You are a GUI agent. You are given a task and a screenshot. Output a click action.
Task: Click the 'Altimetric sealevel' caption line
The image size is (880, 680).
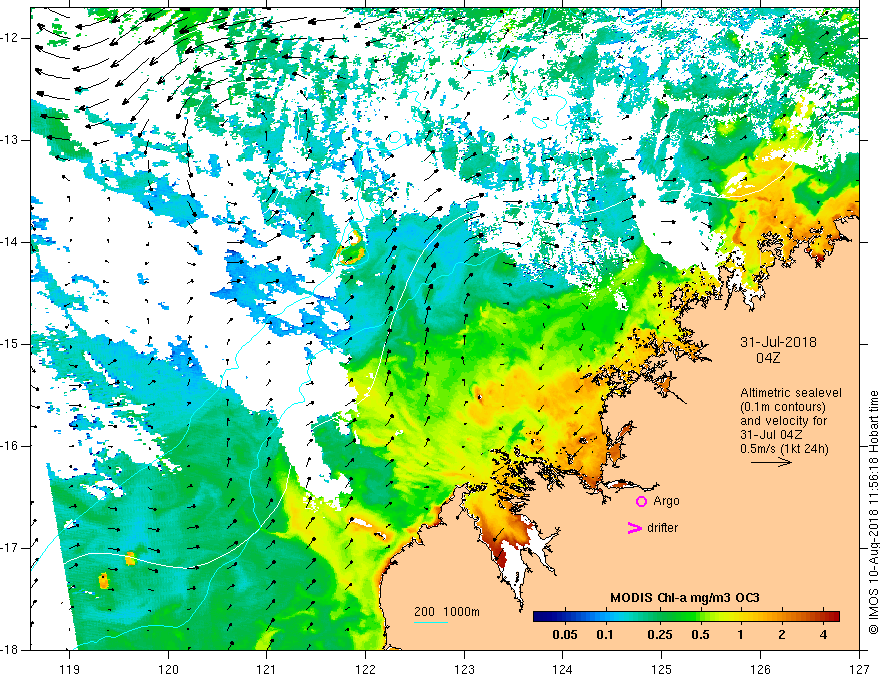791,393
